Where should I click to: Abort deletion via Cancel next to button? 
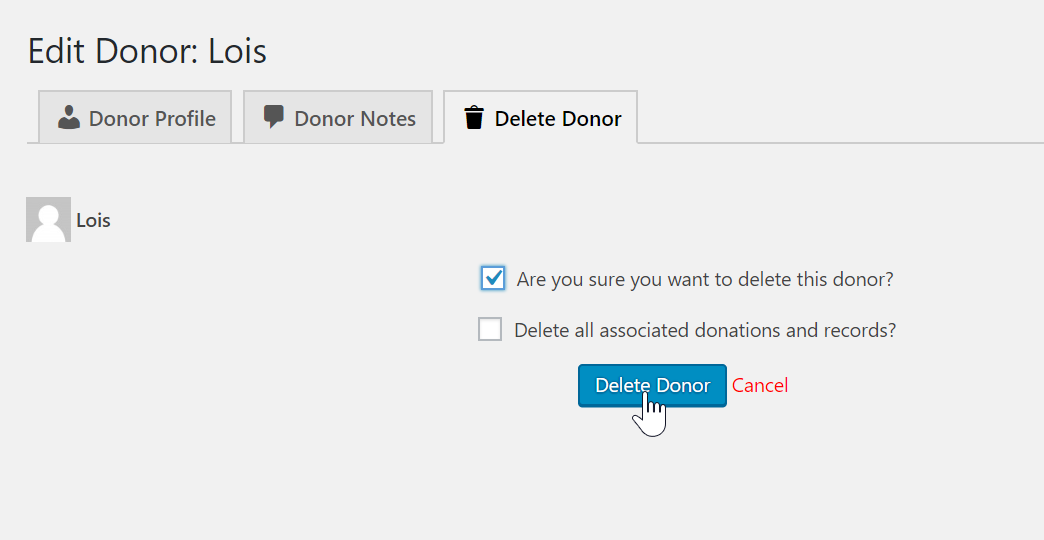760,385
